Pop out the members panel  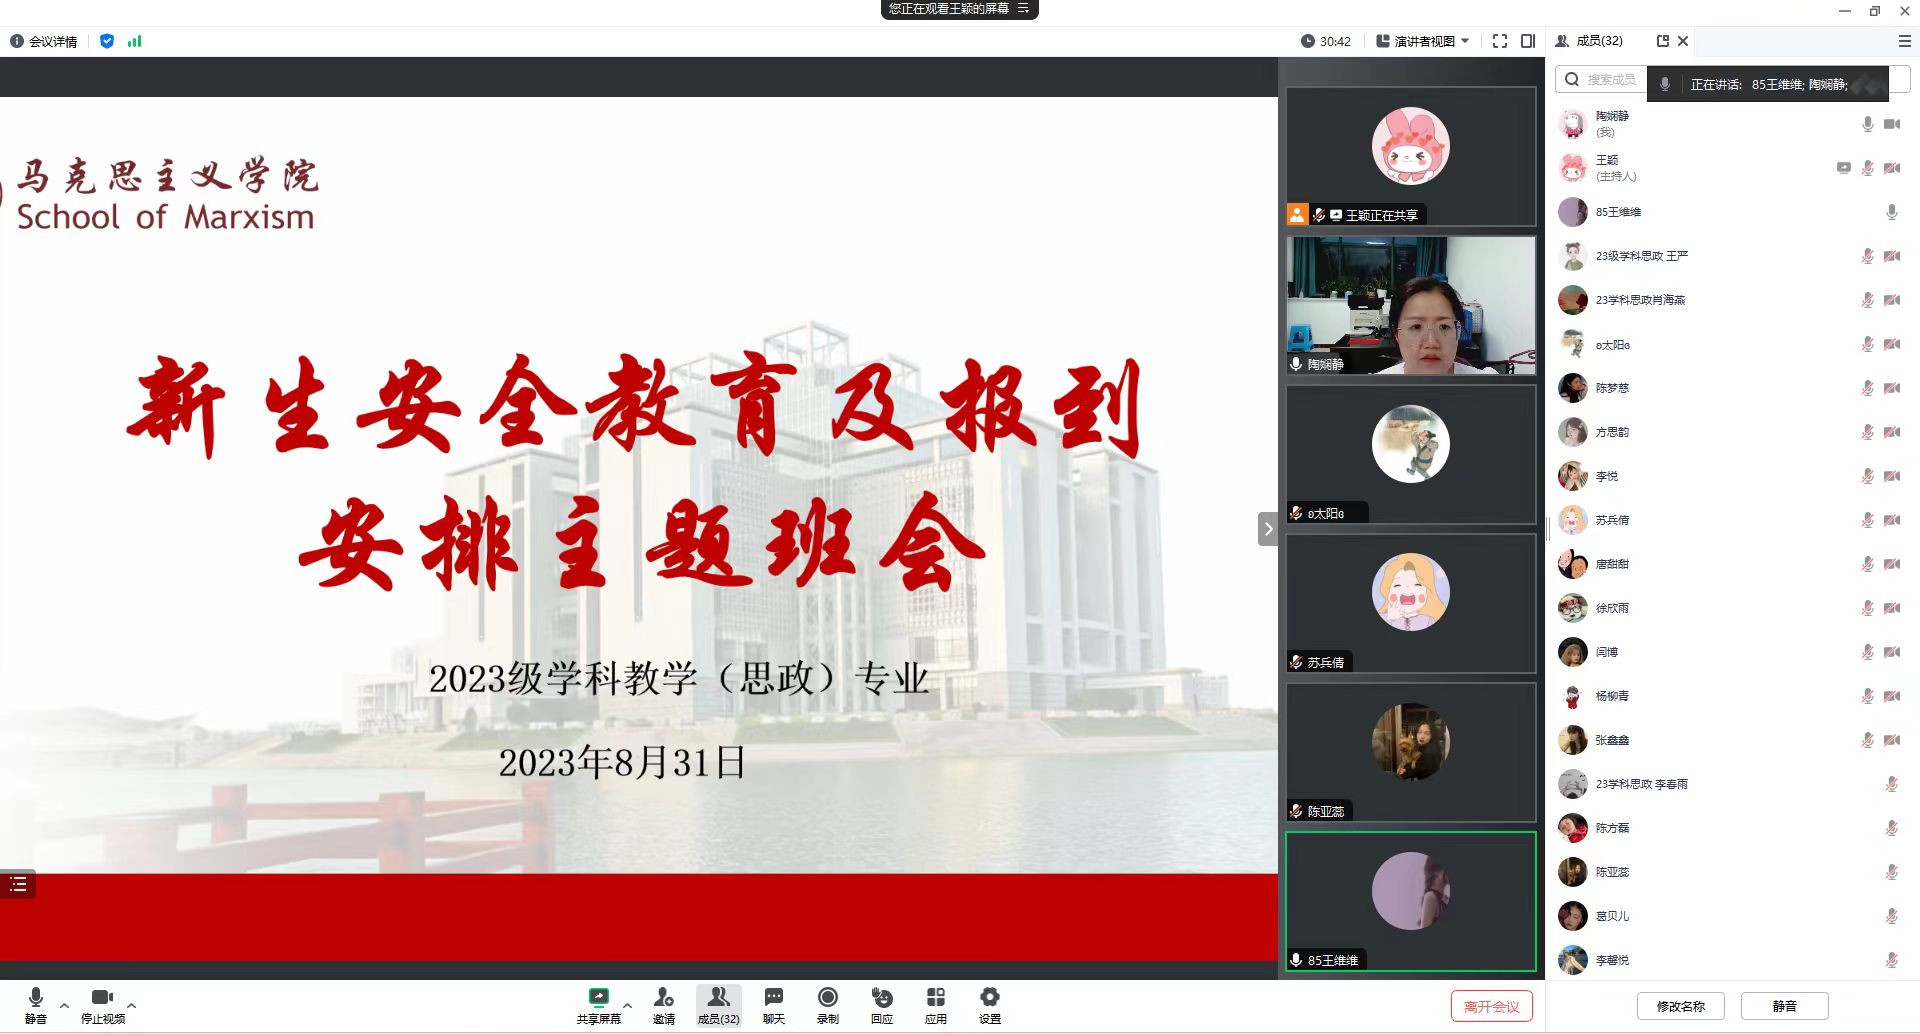[1662, 41]
